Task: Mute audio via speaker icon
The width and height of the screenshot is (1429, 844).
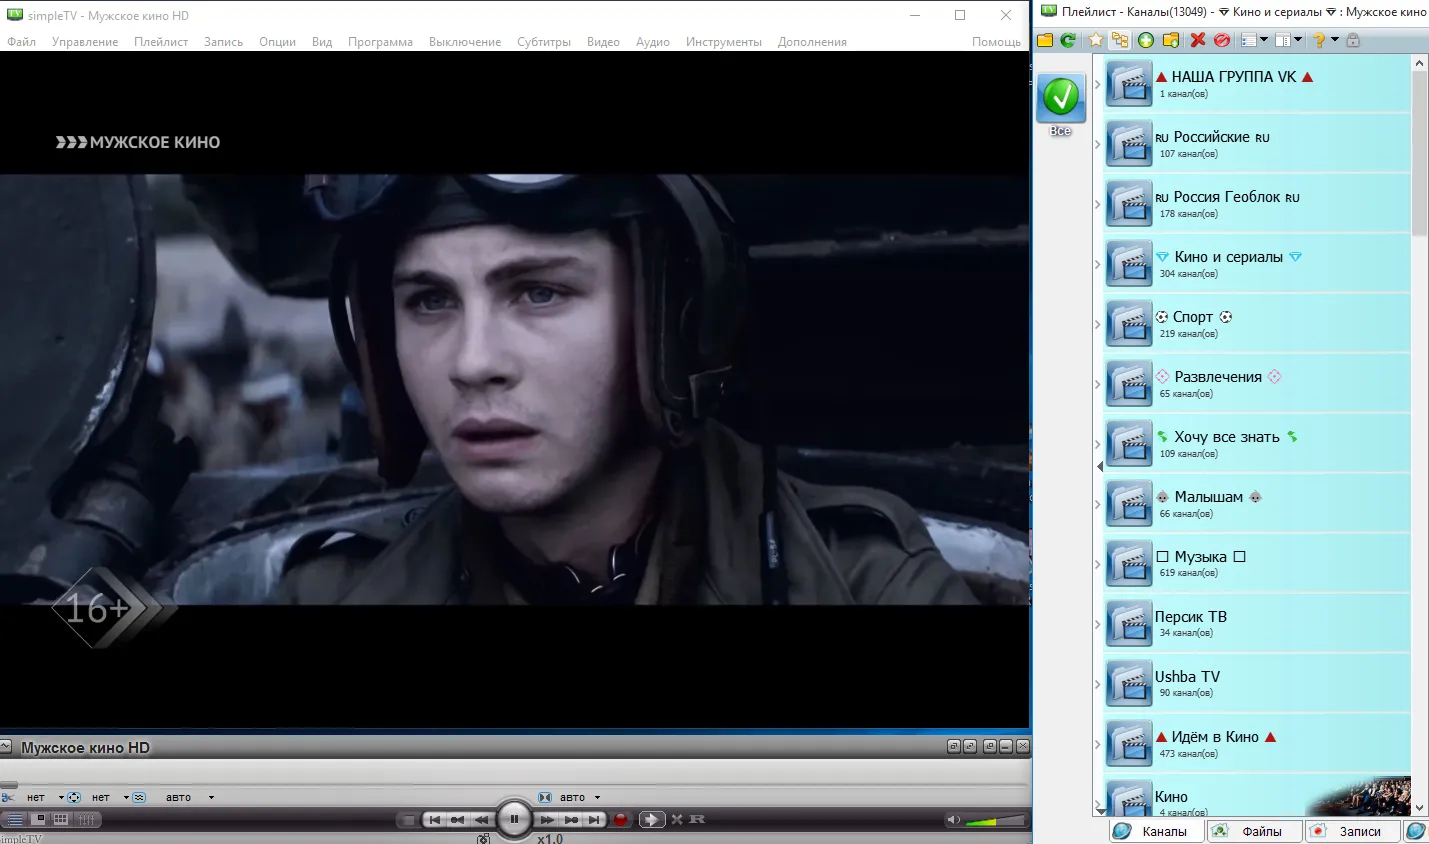Action: coord(953,820)
